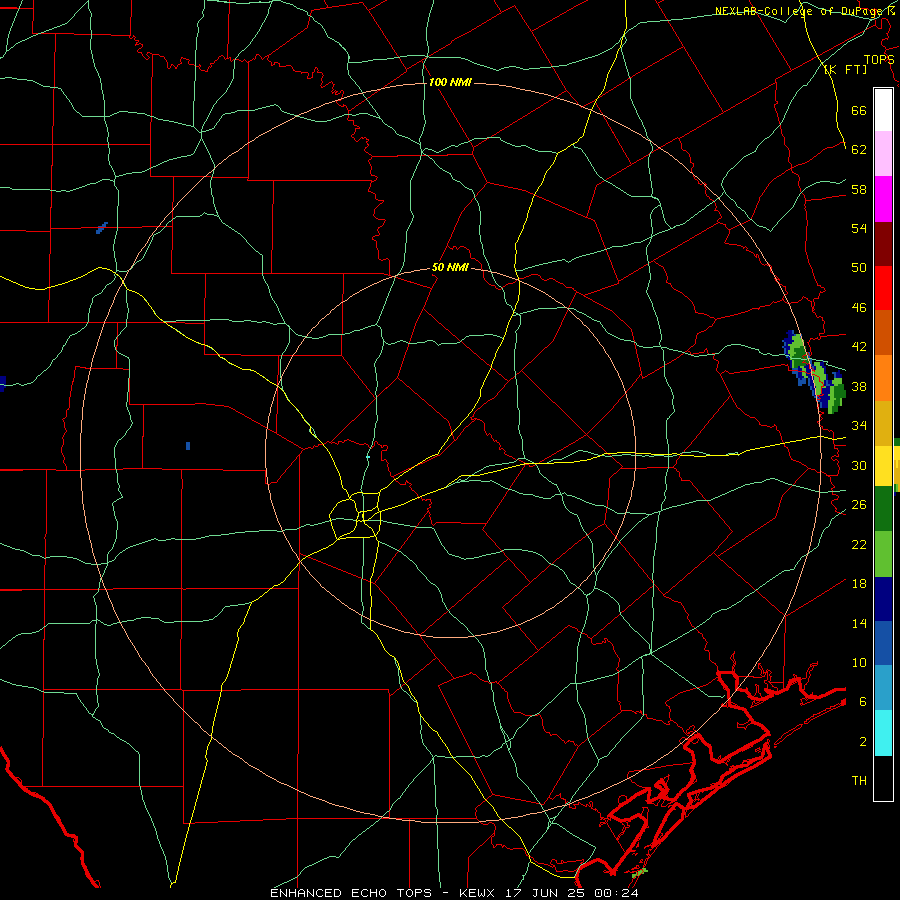Click the legend value '62'
The height and width of the screenshot is (900, 900).
859,150
